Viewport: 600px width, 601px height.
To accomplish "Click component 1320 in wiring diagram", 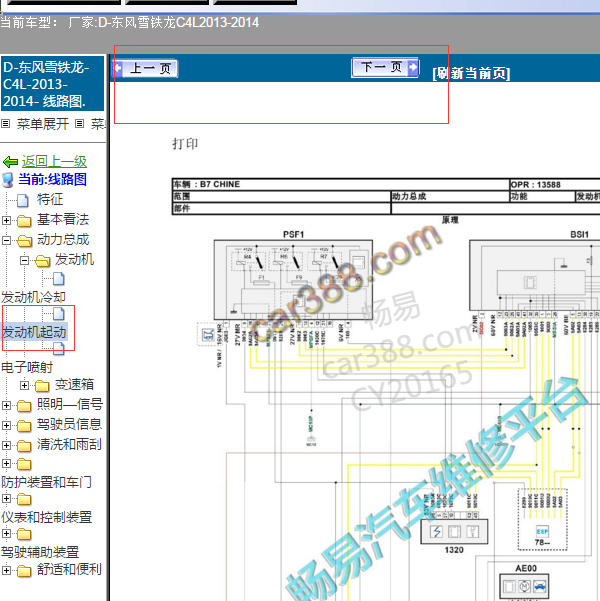I will [x=454, y=532].
